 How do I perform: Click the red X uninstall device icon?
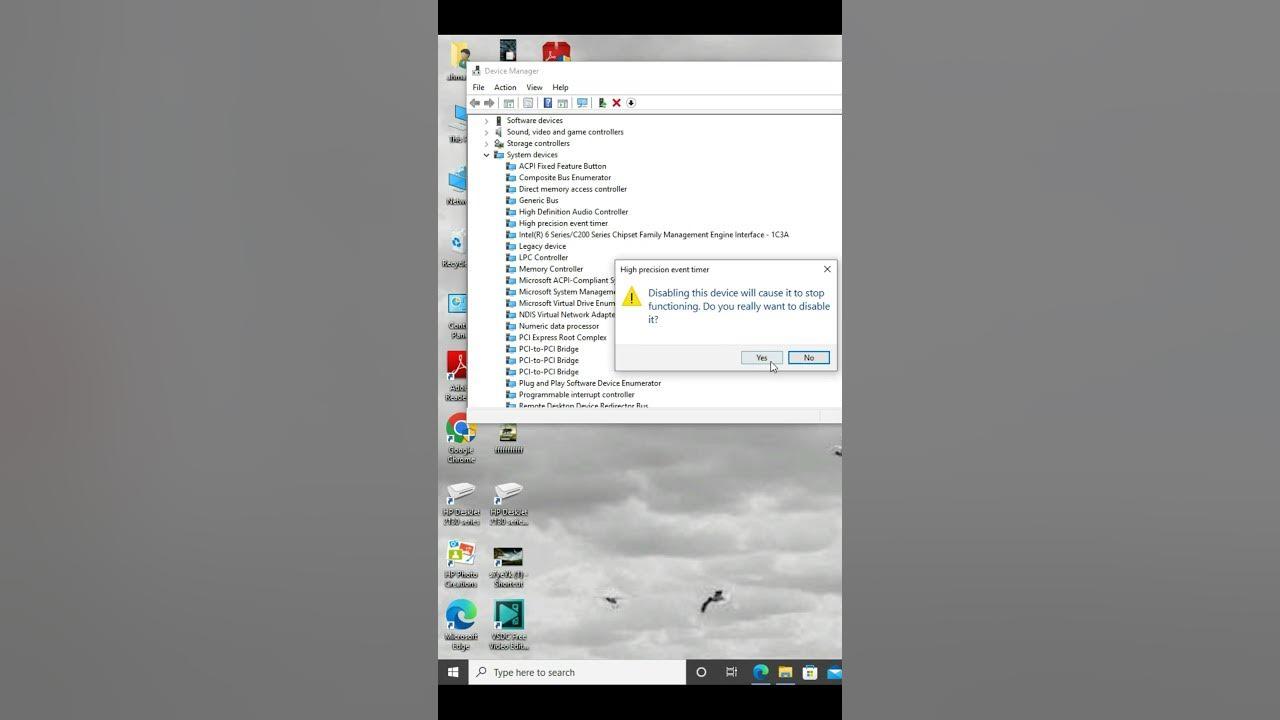[x=616, y=103]
